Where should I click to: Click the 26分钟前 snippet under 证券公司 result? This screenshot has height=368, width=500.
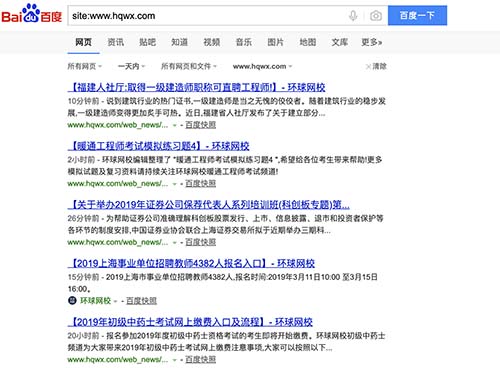pos(226,224)
